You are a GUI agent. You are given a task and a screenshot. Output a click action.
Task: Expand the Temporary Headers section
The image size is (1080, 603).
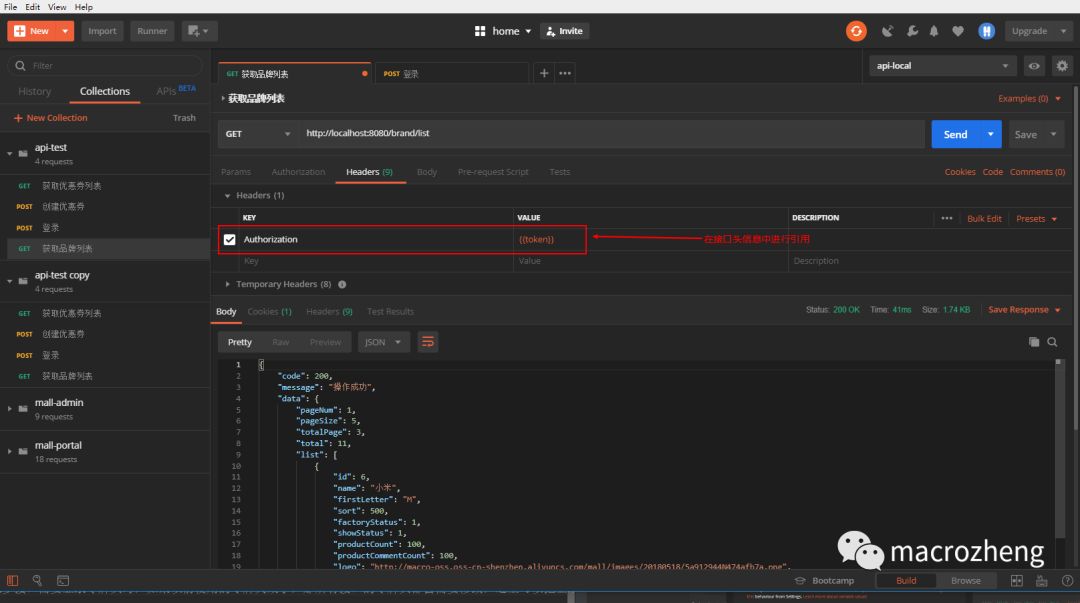point(283,284)
